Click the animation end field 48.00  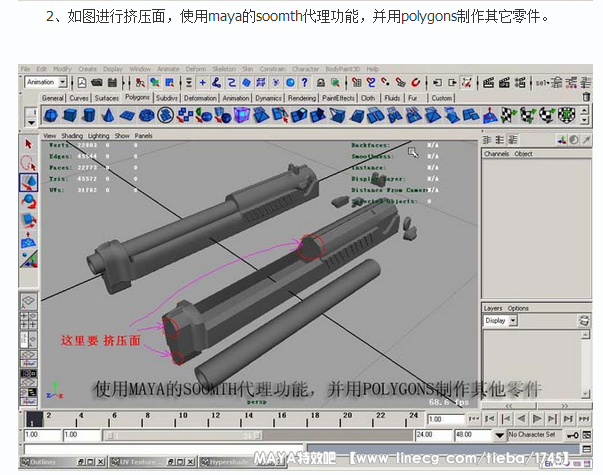pos(472,435)
